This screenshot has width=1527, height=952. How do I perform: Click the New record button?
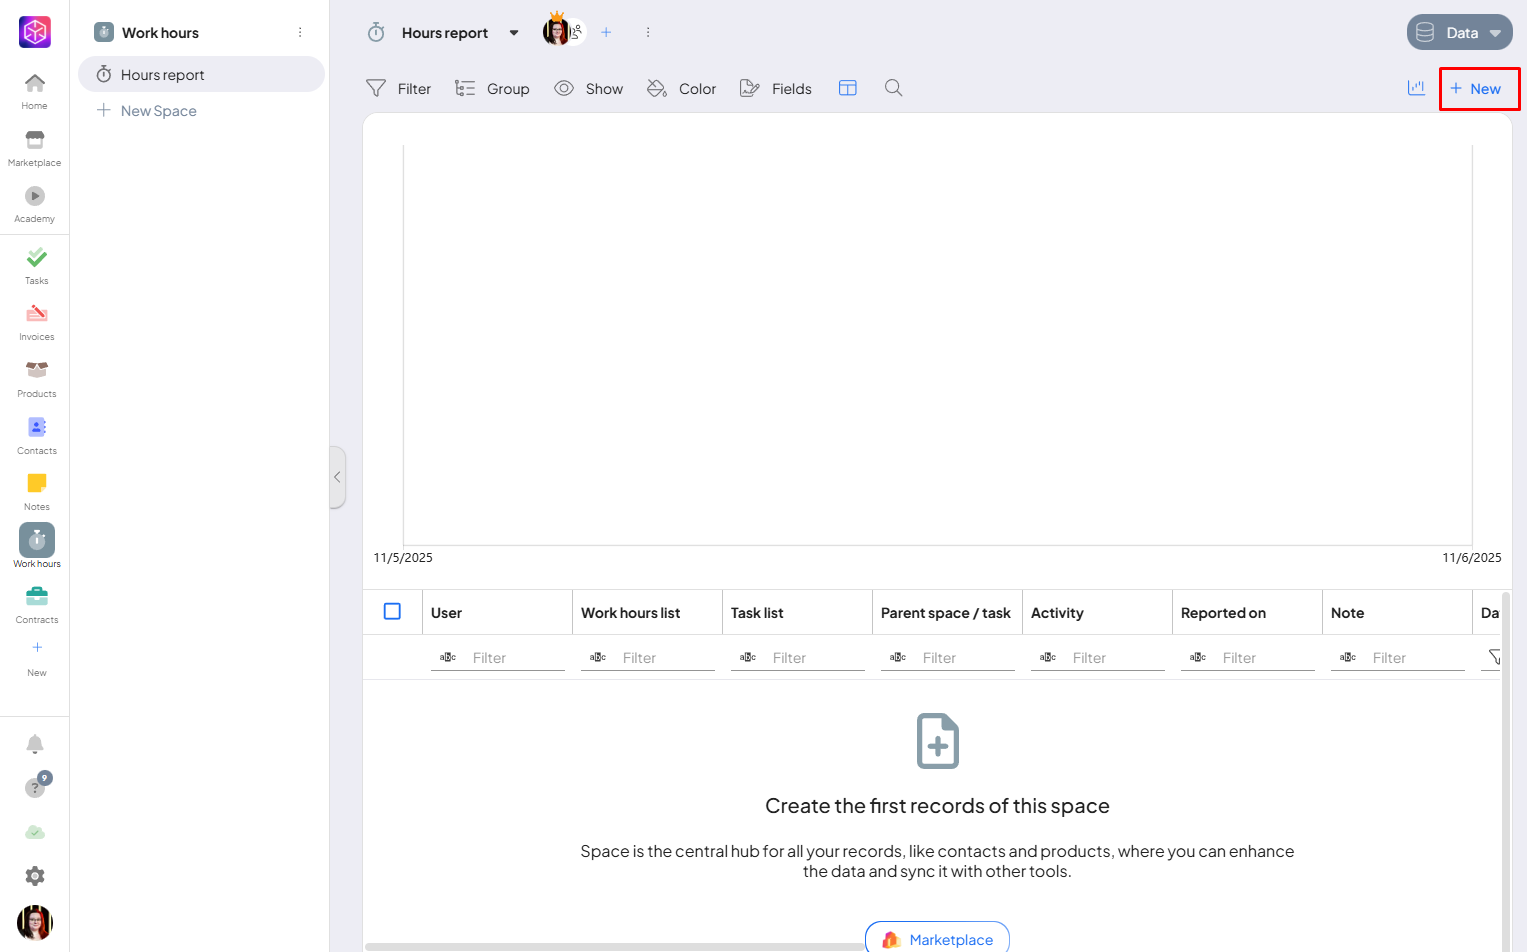pos(1478,89)
